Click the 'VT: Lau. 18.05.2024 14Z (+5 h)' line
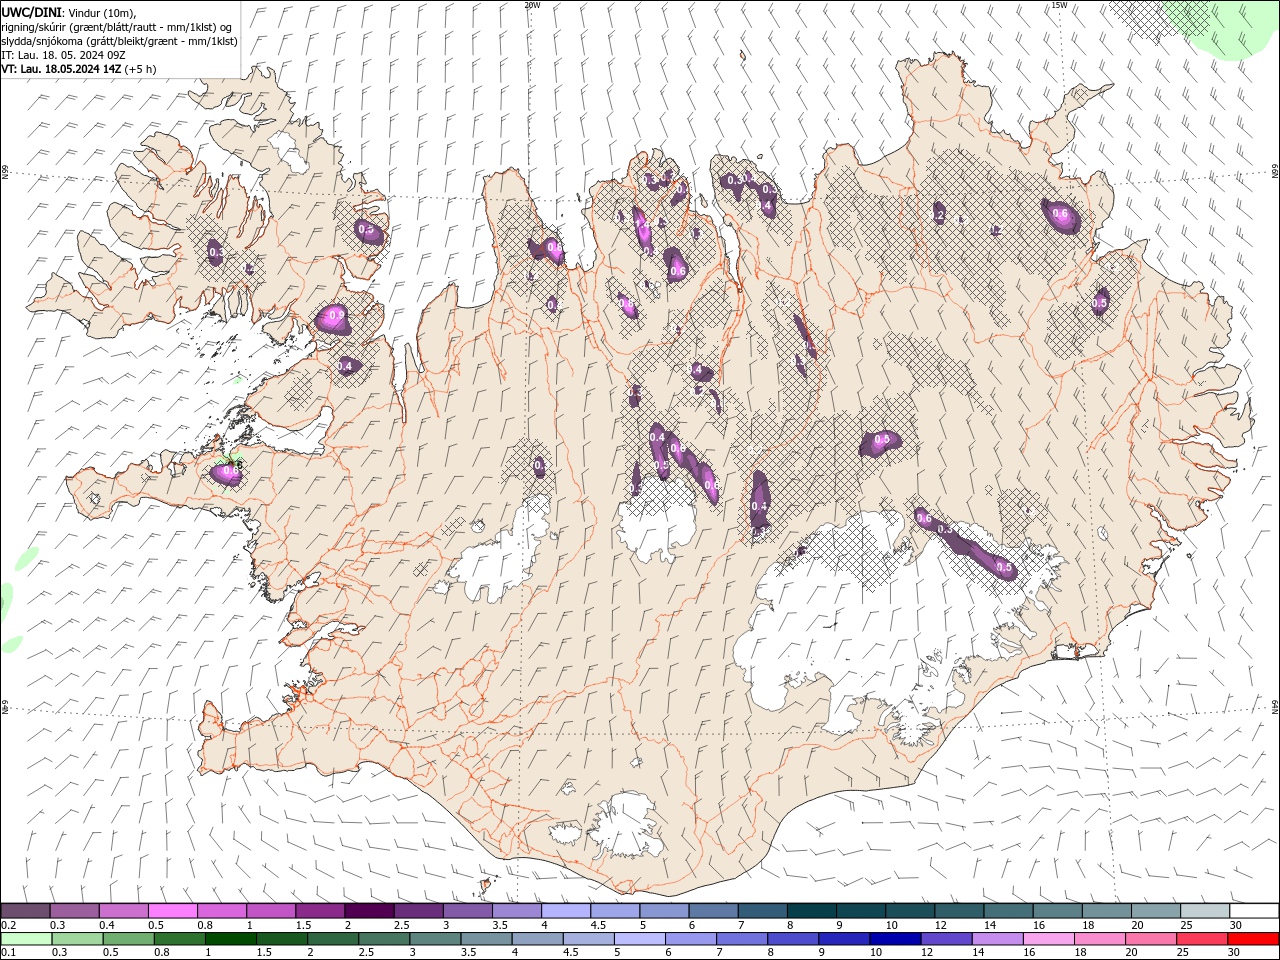Image resolution: width=1280 pixels, height=960 pixels. [x=79, y=69]
